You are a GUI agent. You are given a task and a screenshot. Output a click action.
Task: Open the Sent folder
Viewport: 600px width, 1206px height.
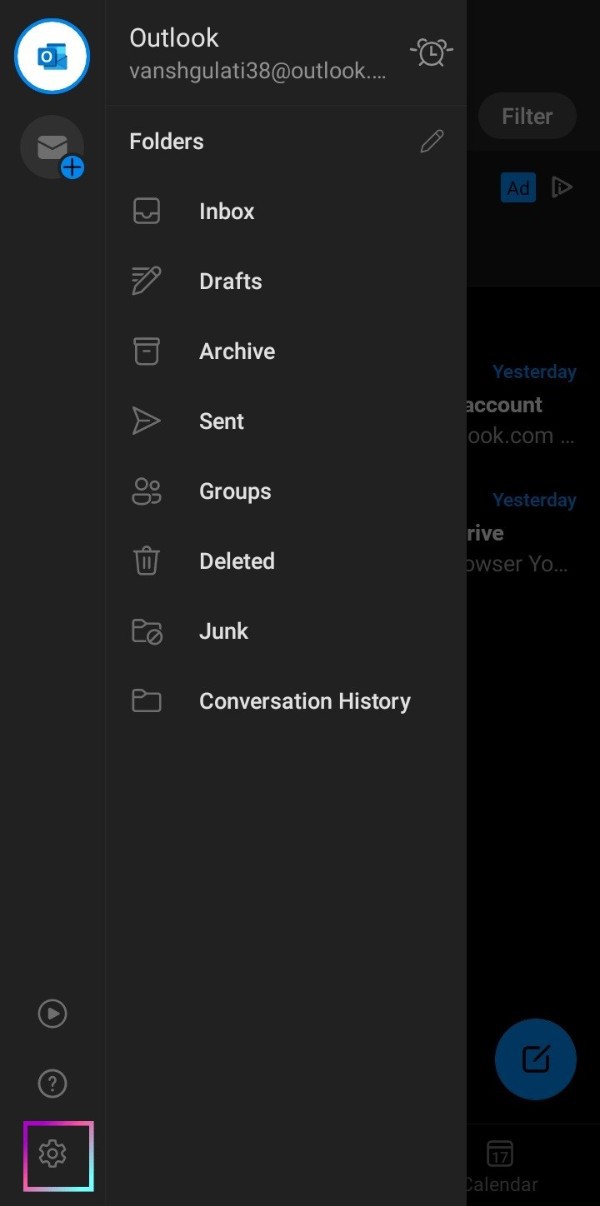(286, 421)
